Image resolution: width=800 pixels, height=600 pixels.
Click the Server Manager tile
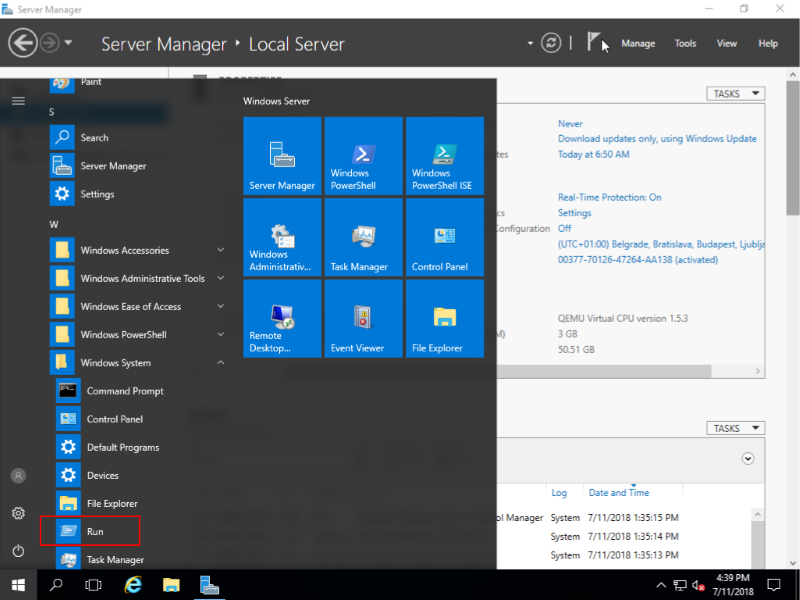pyautogui.click(x=282, y=156)
